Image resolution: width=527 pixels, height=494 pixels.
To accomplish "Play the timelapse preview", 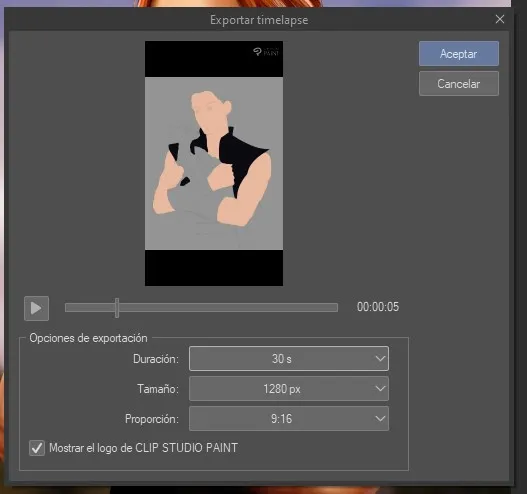I will pyautogui.click(x=36, y=308).
